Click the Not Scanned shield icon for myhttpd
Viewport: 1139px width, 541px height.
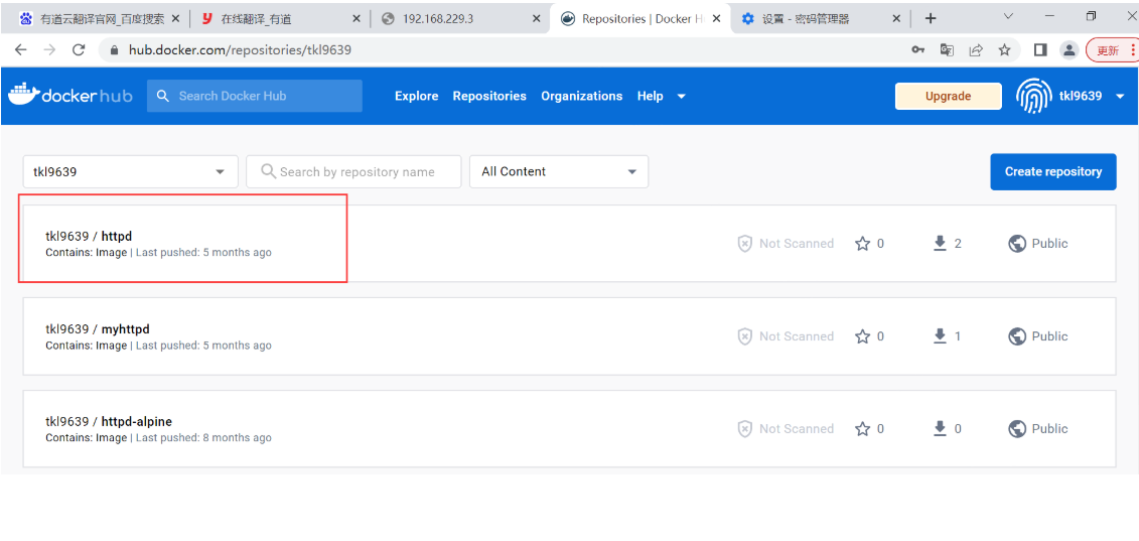pyautogui.click(x=745, y=336)
